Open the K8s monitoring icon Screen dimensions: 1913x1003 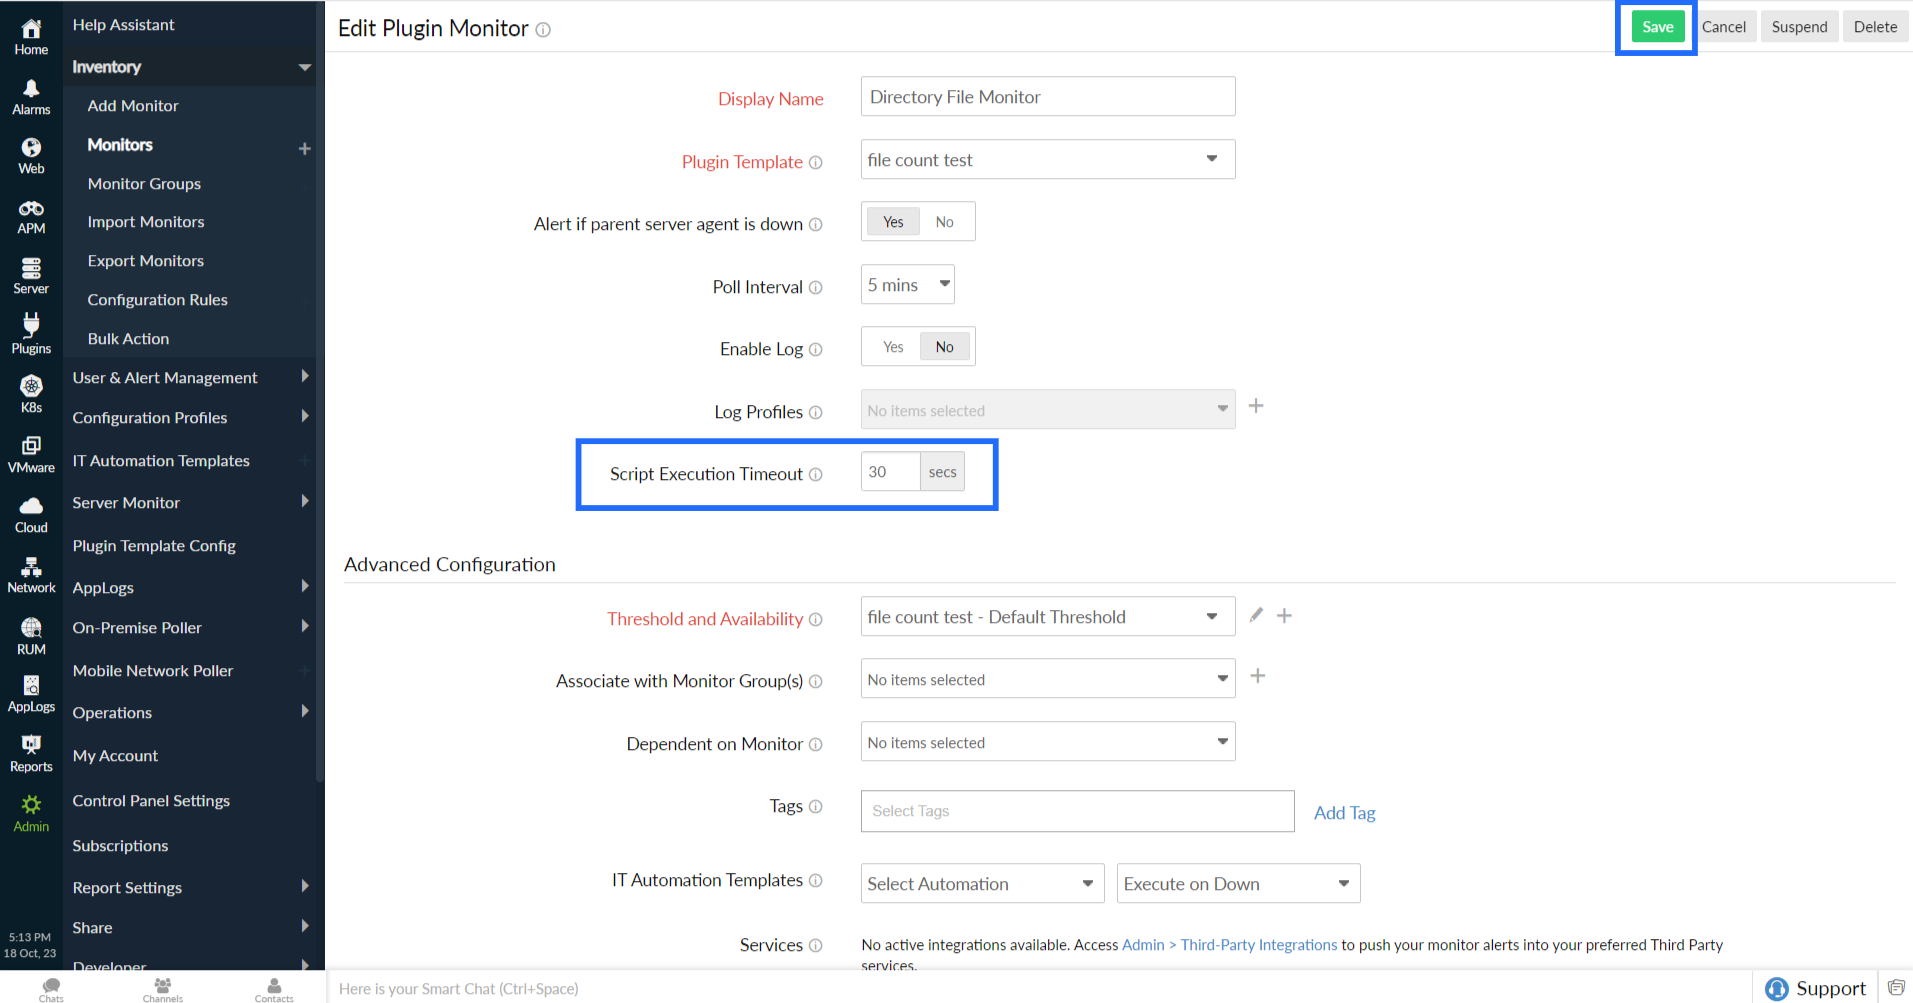click(31, 394)
